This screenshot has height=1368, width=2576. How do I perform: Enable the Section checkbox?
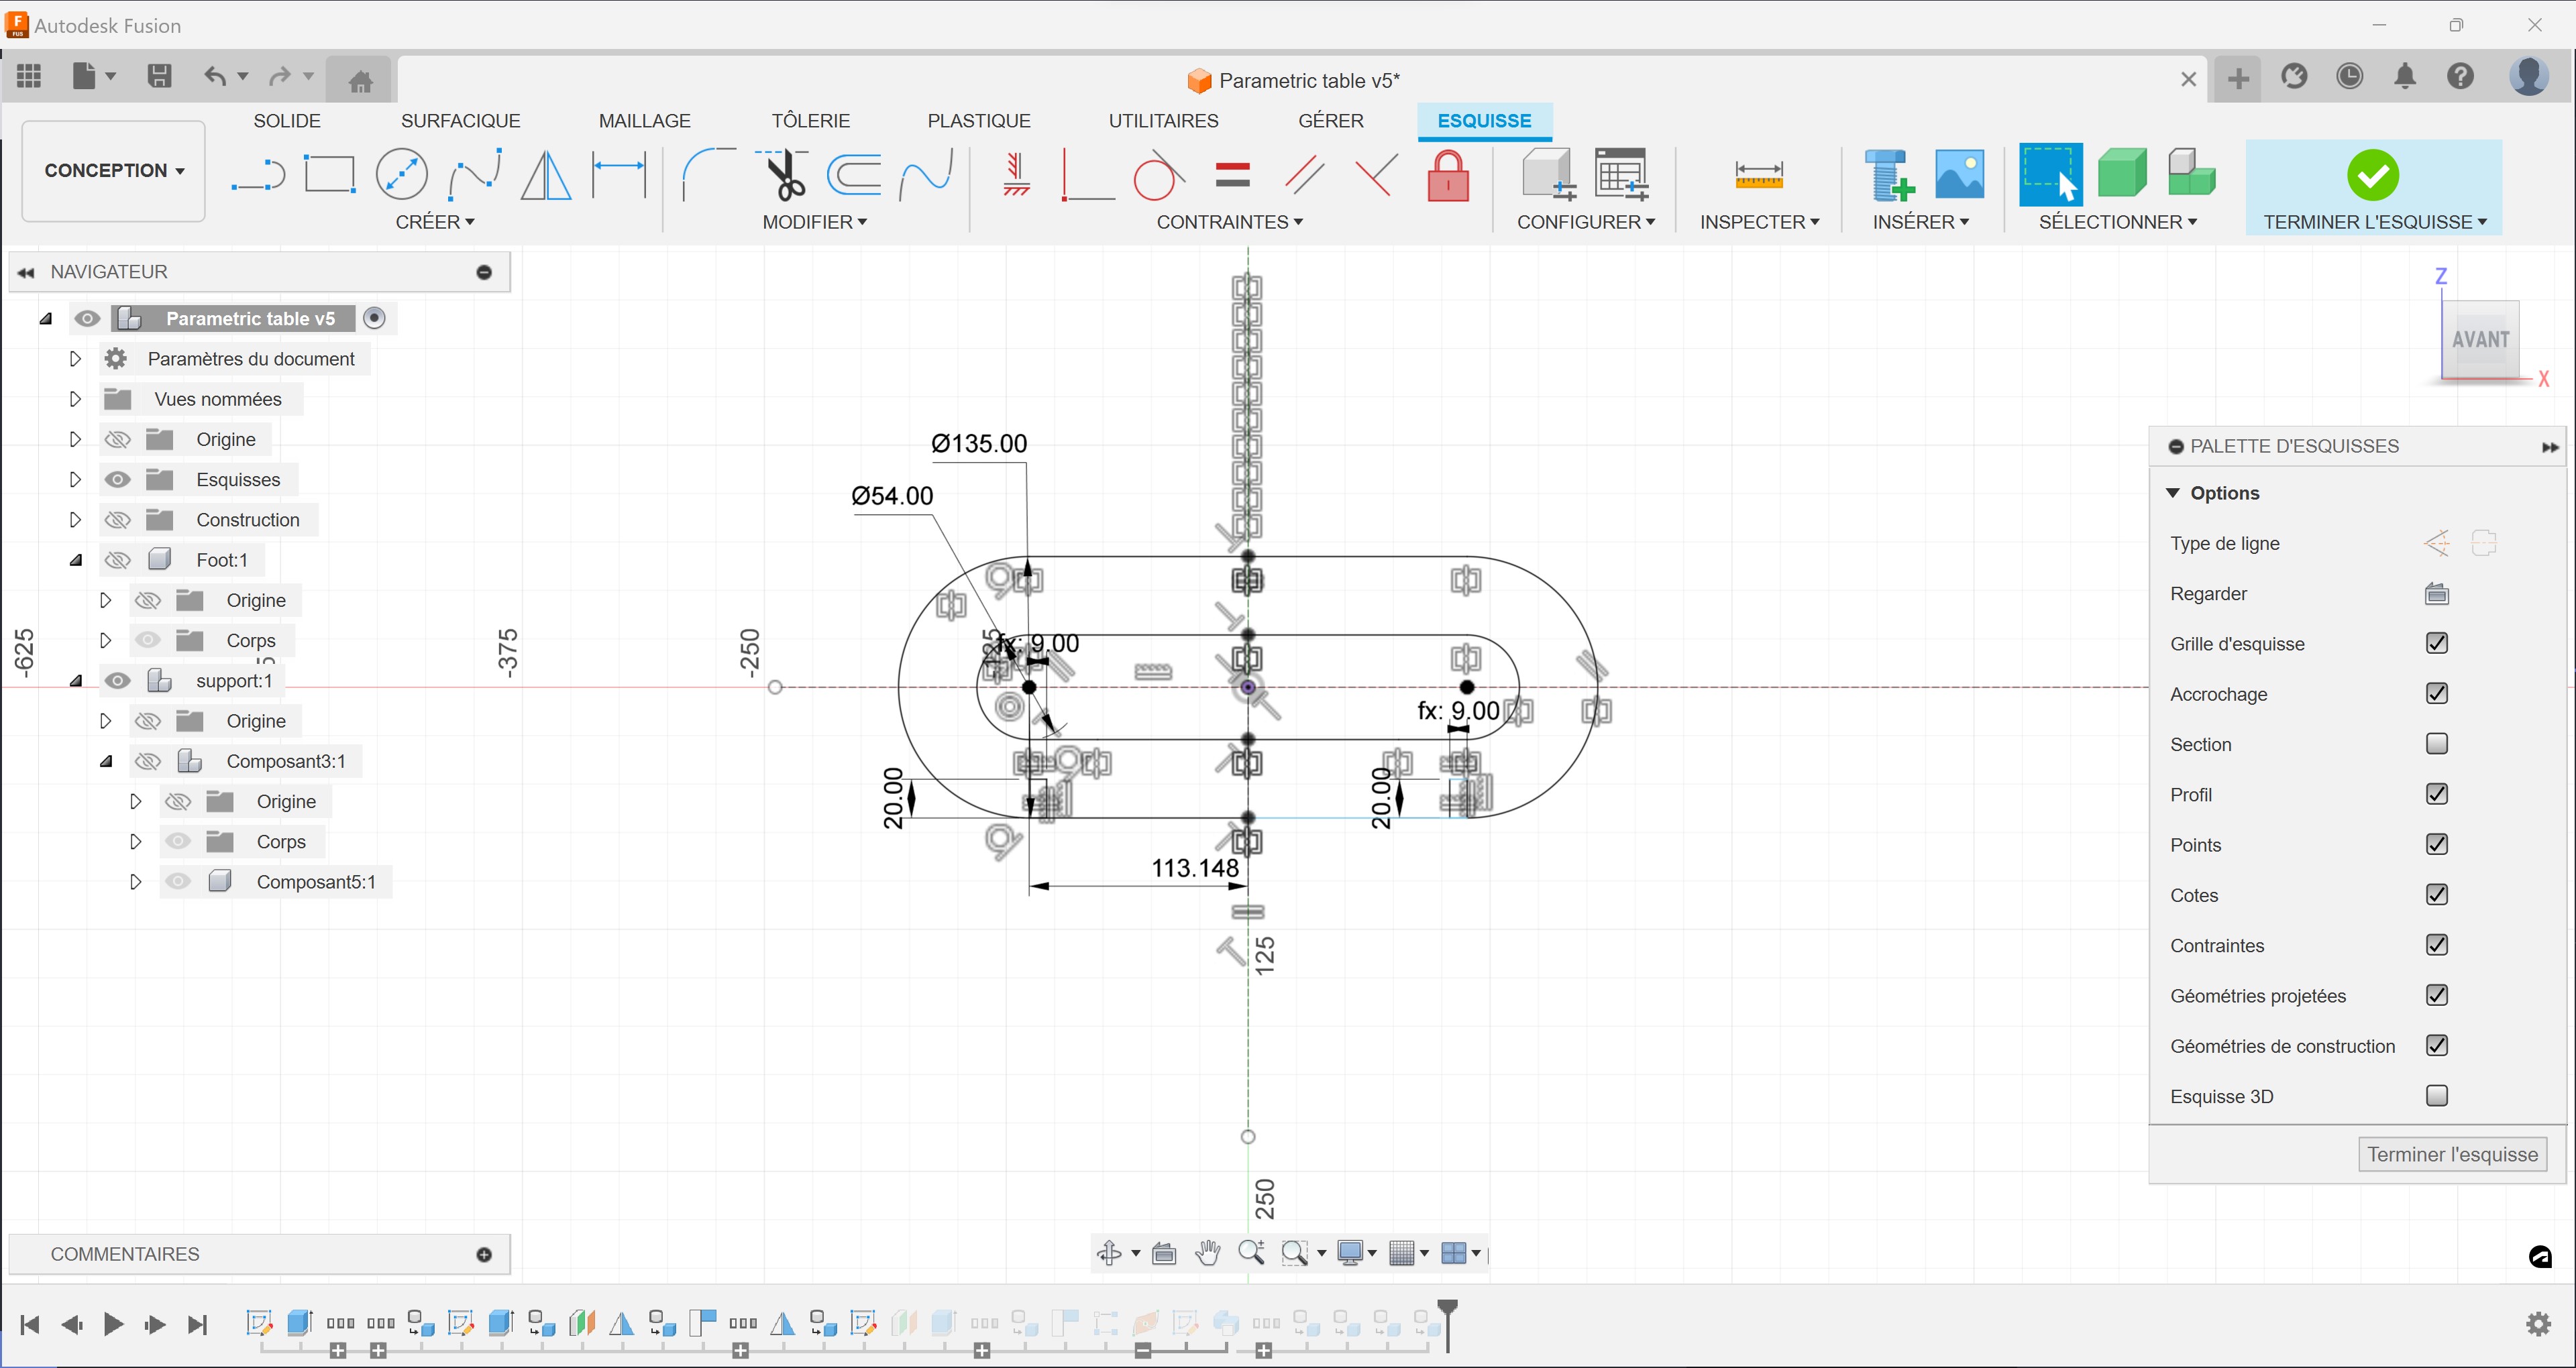(2437, 744)
